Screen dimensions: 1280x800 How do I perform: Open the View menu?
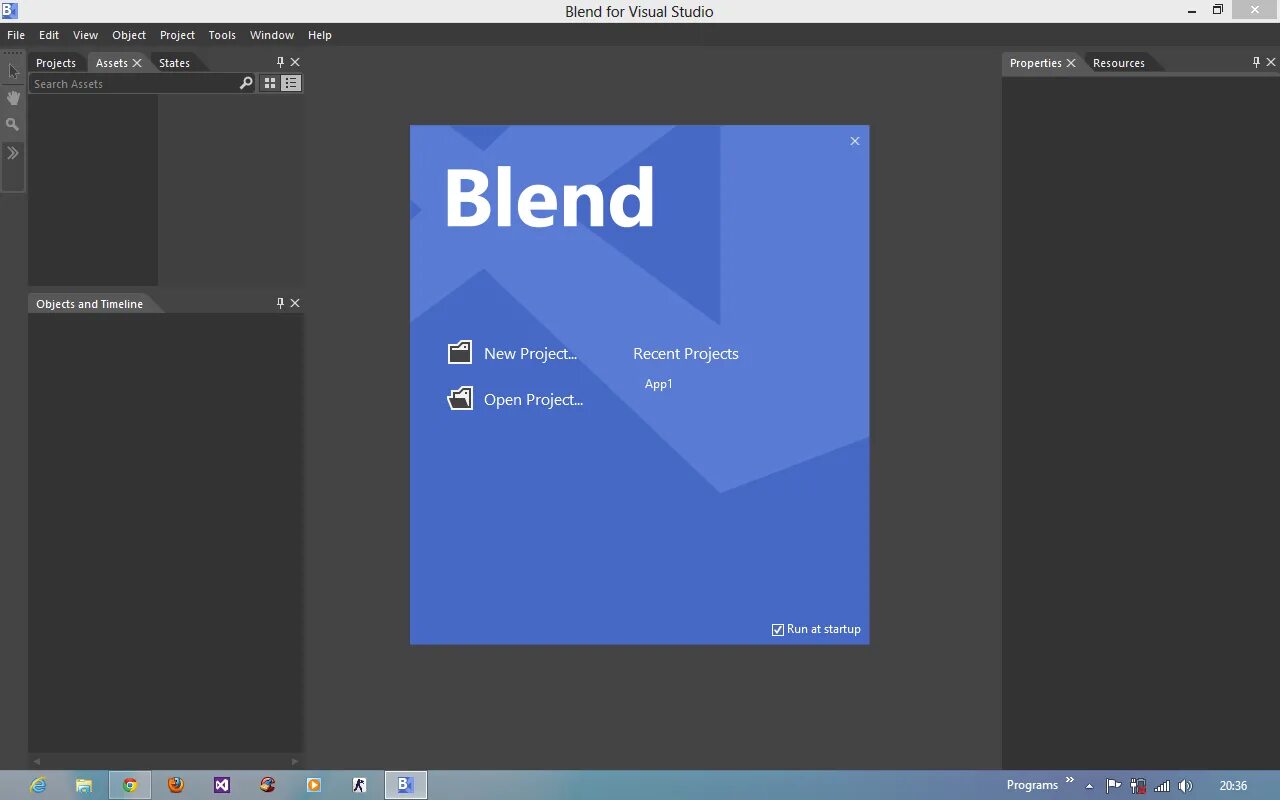pos(85,35)
